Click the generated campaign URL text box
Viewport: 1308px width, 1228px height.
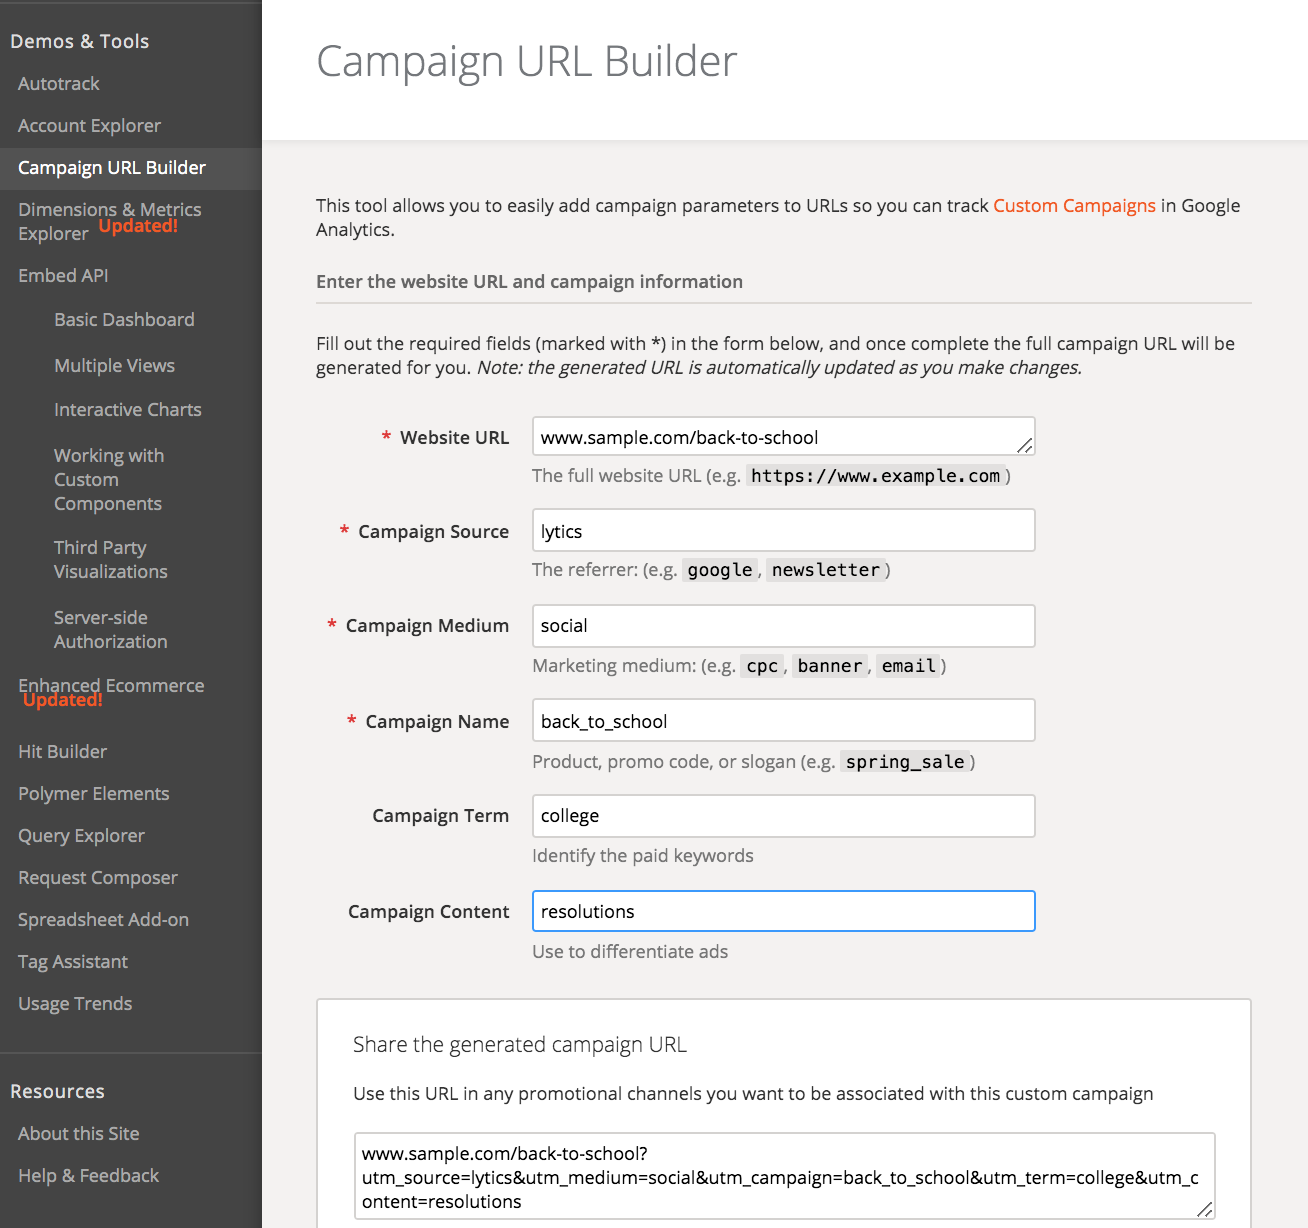(785, 1176)
